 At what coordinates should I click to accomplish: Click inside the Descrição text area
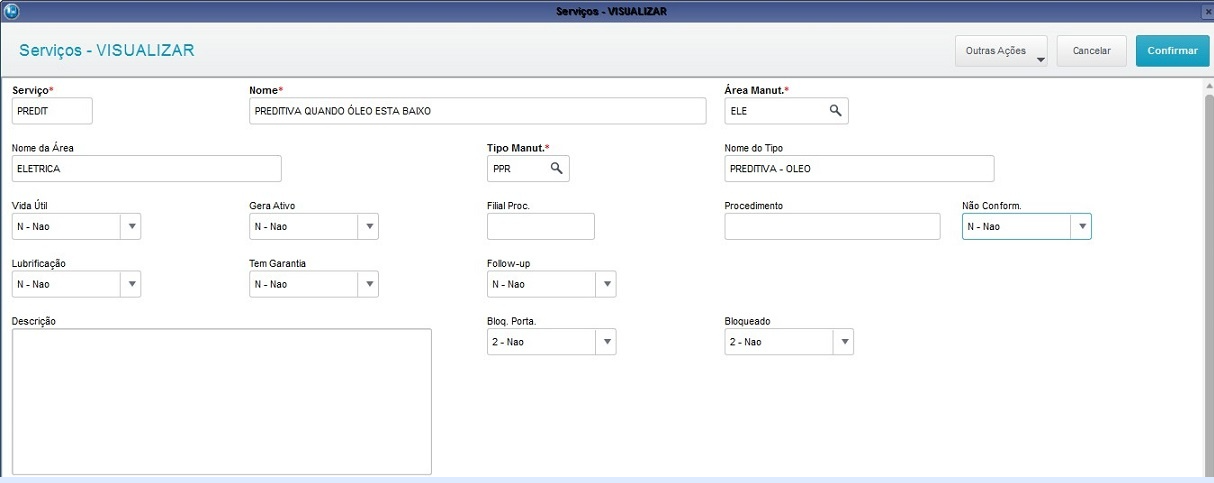(222, 401)
